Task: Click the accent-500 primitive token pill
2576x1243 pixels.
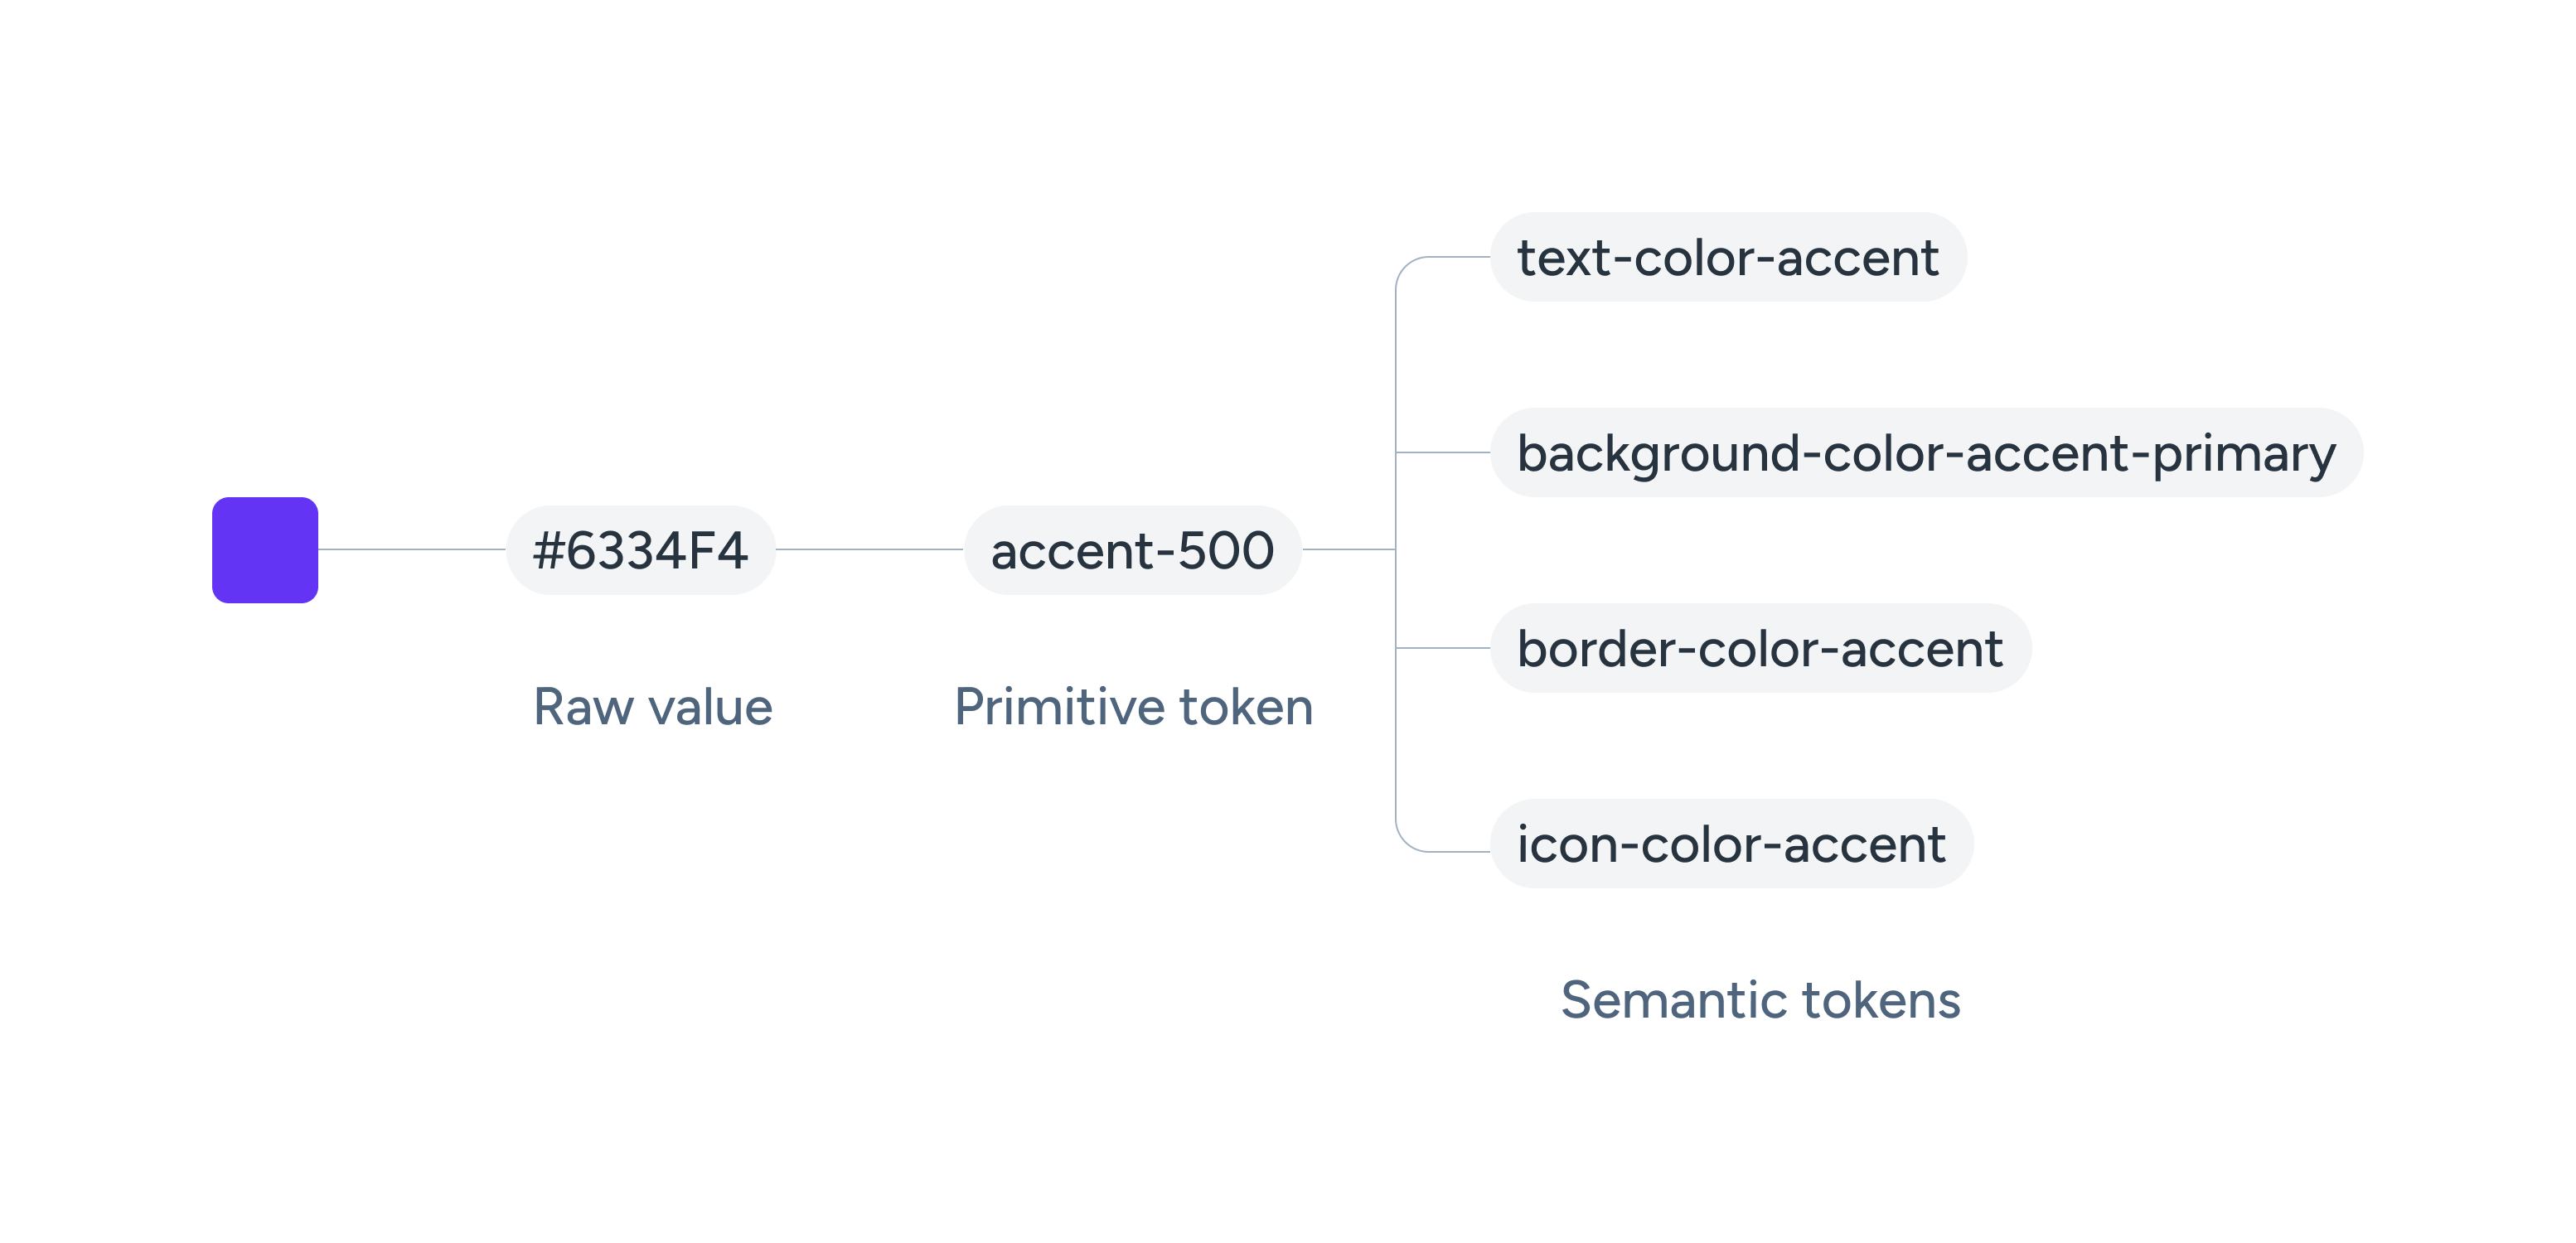Action: 1132,550
